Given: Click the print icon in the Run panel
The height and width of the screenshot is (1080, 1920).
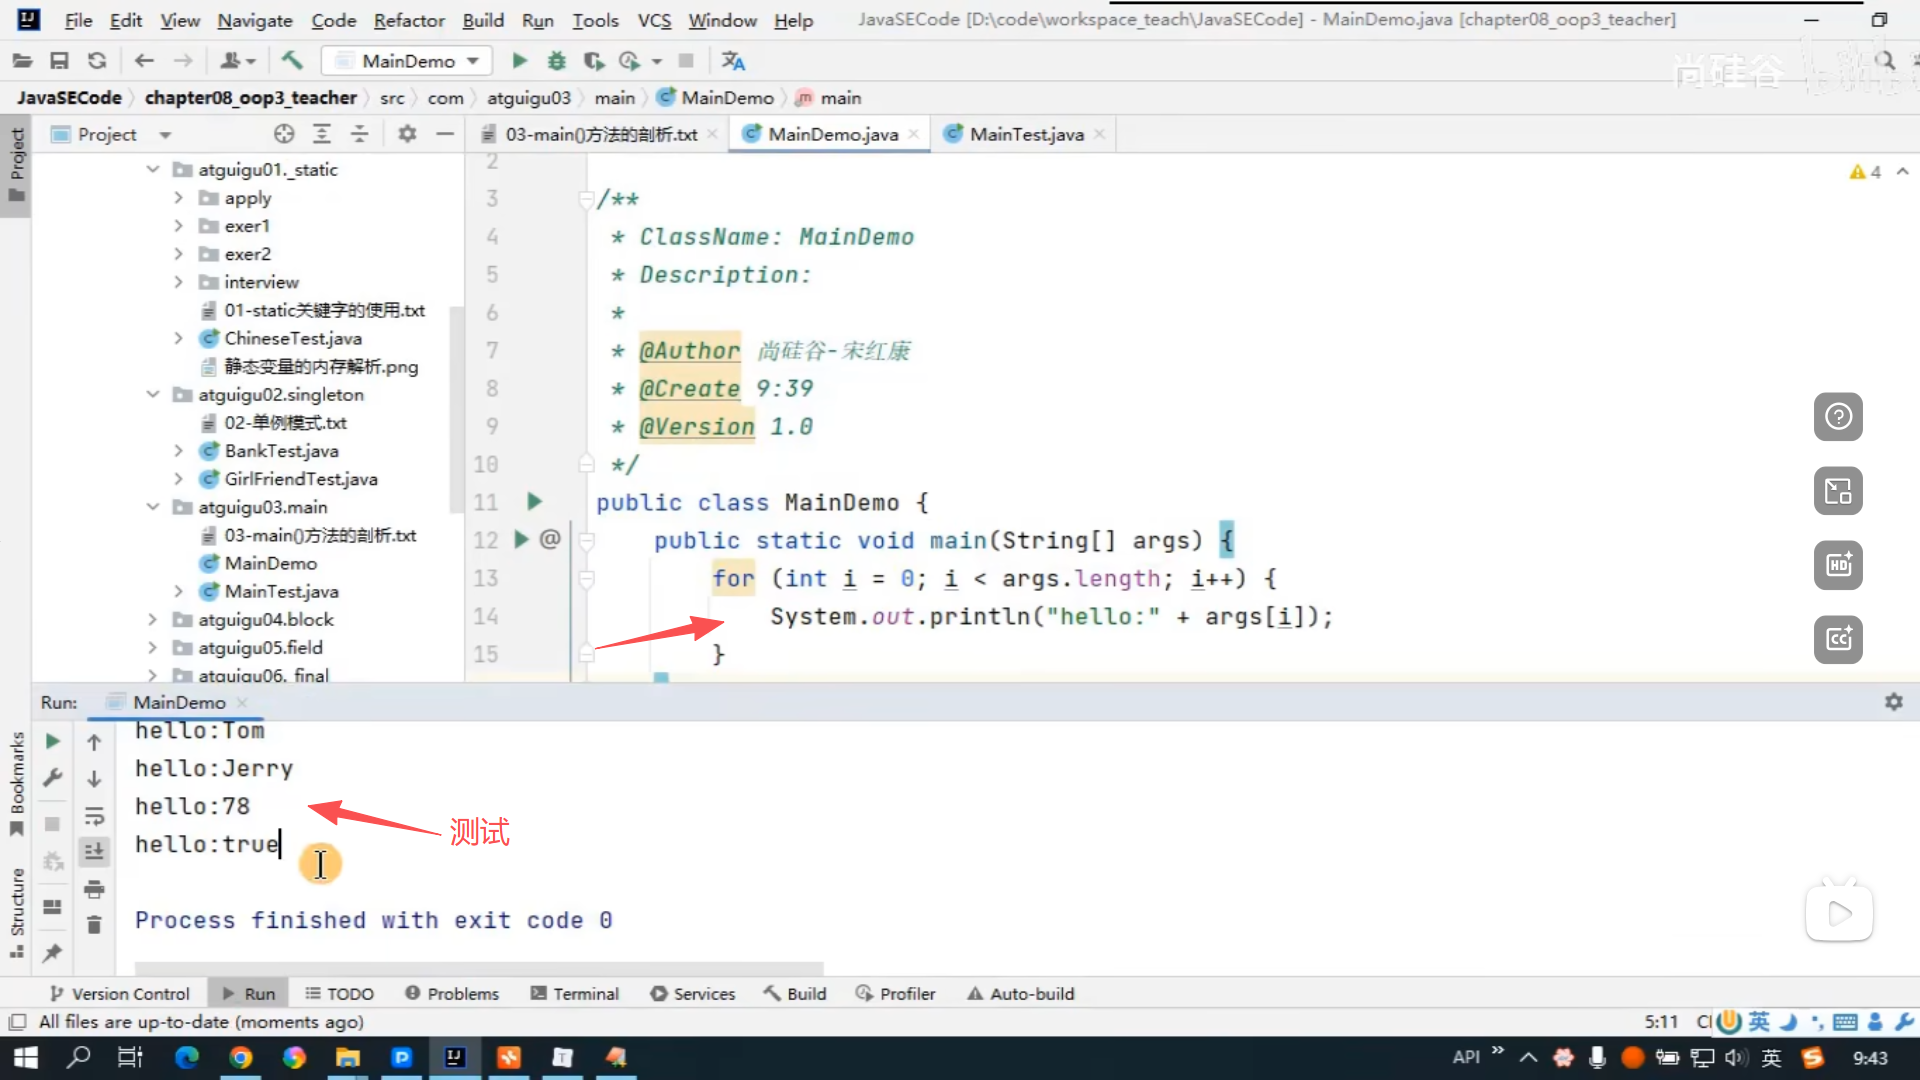Looking at the screenshot, I should pos(94,888).
